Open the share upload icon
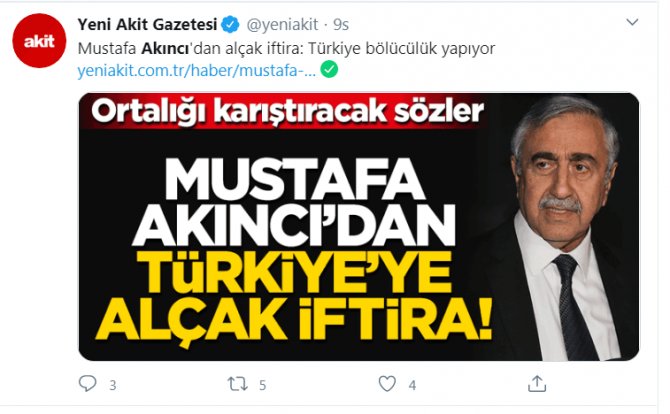 pyautogui.click(x=537, y=383)
